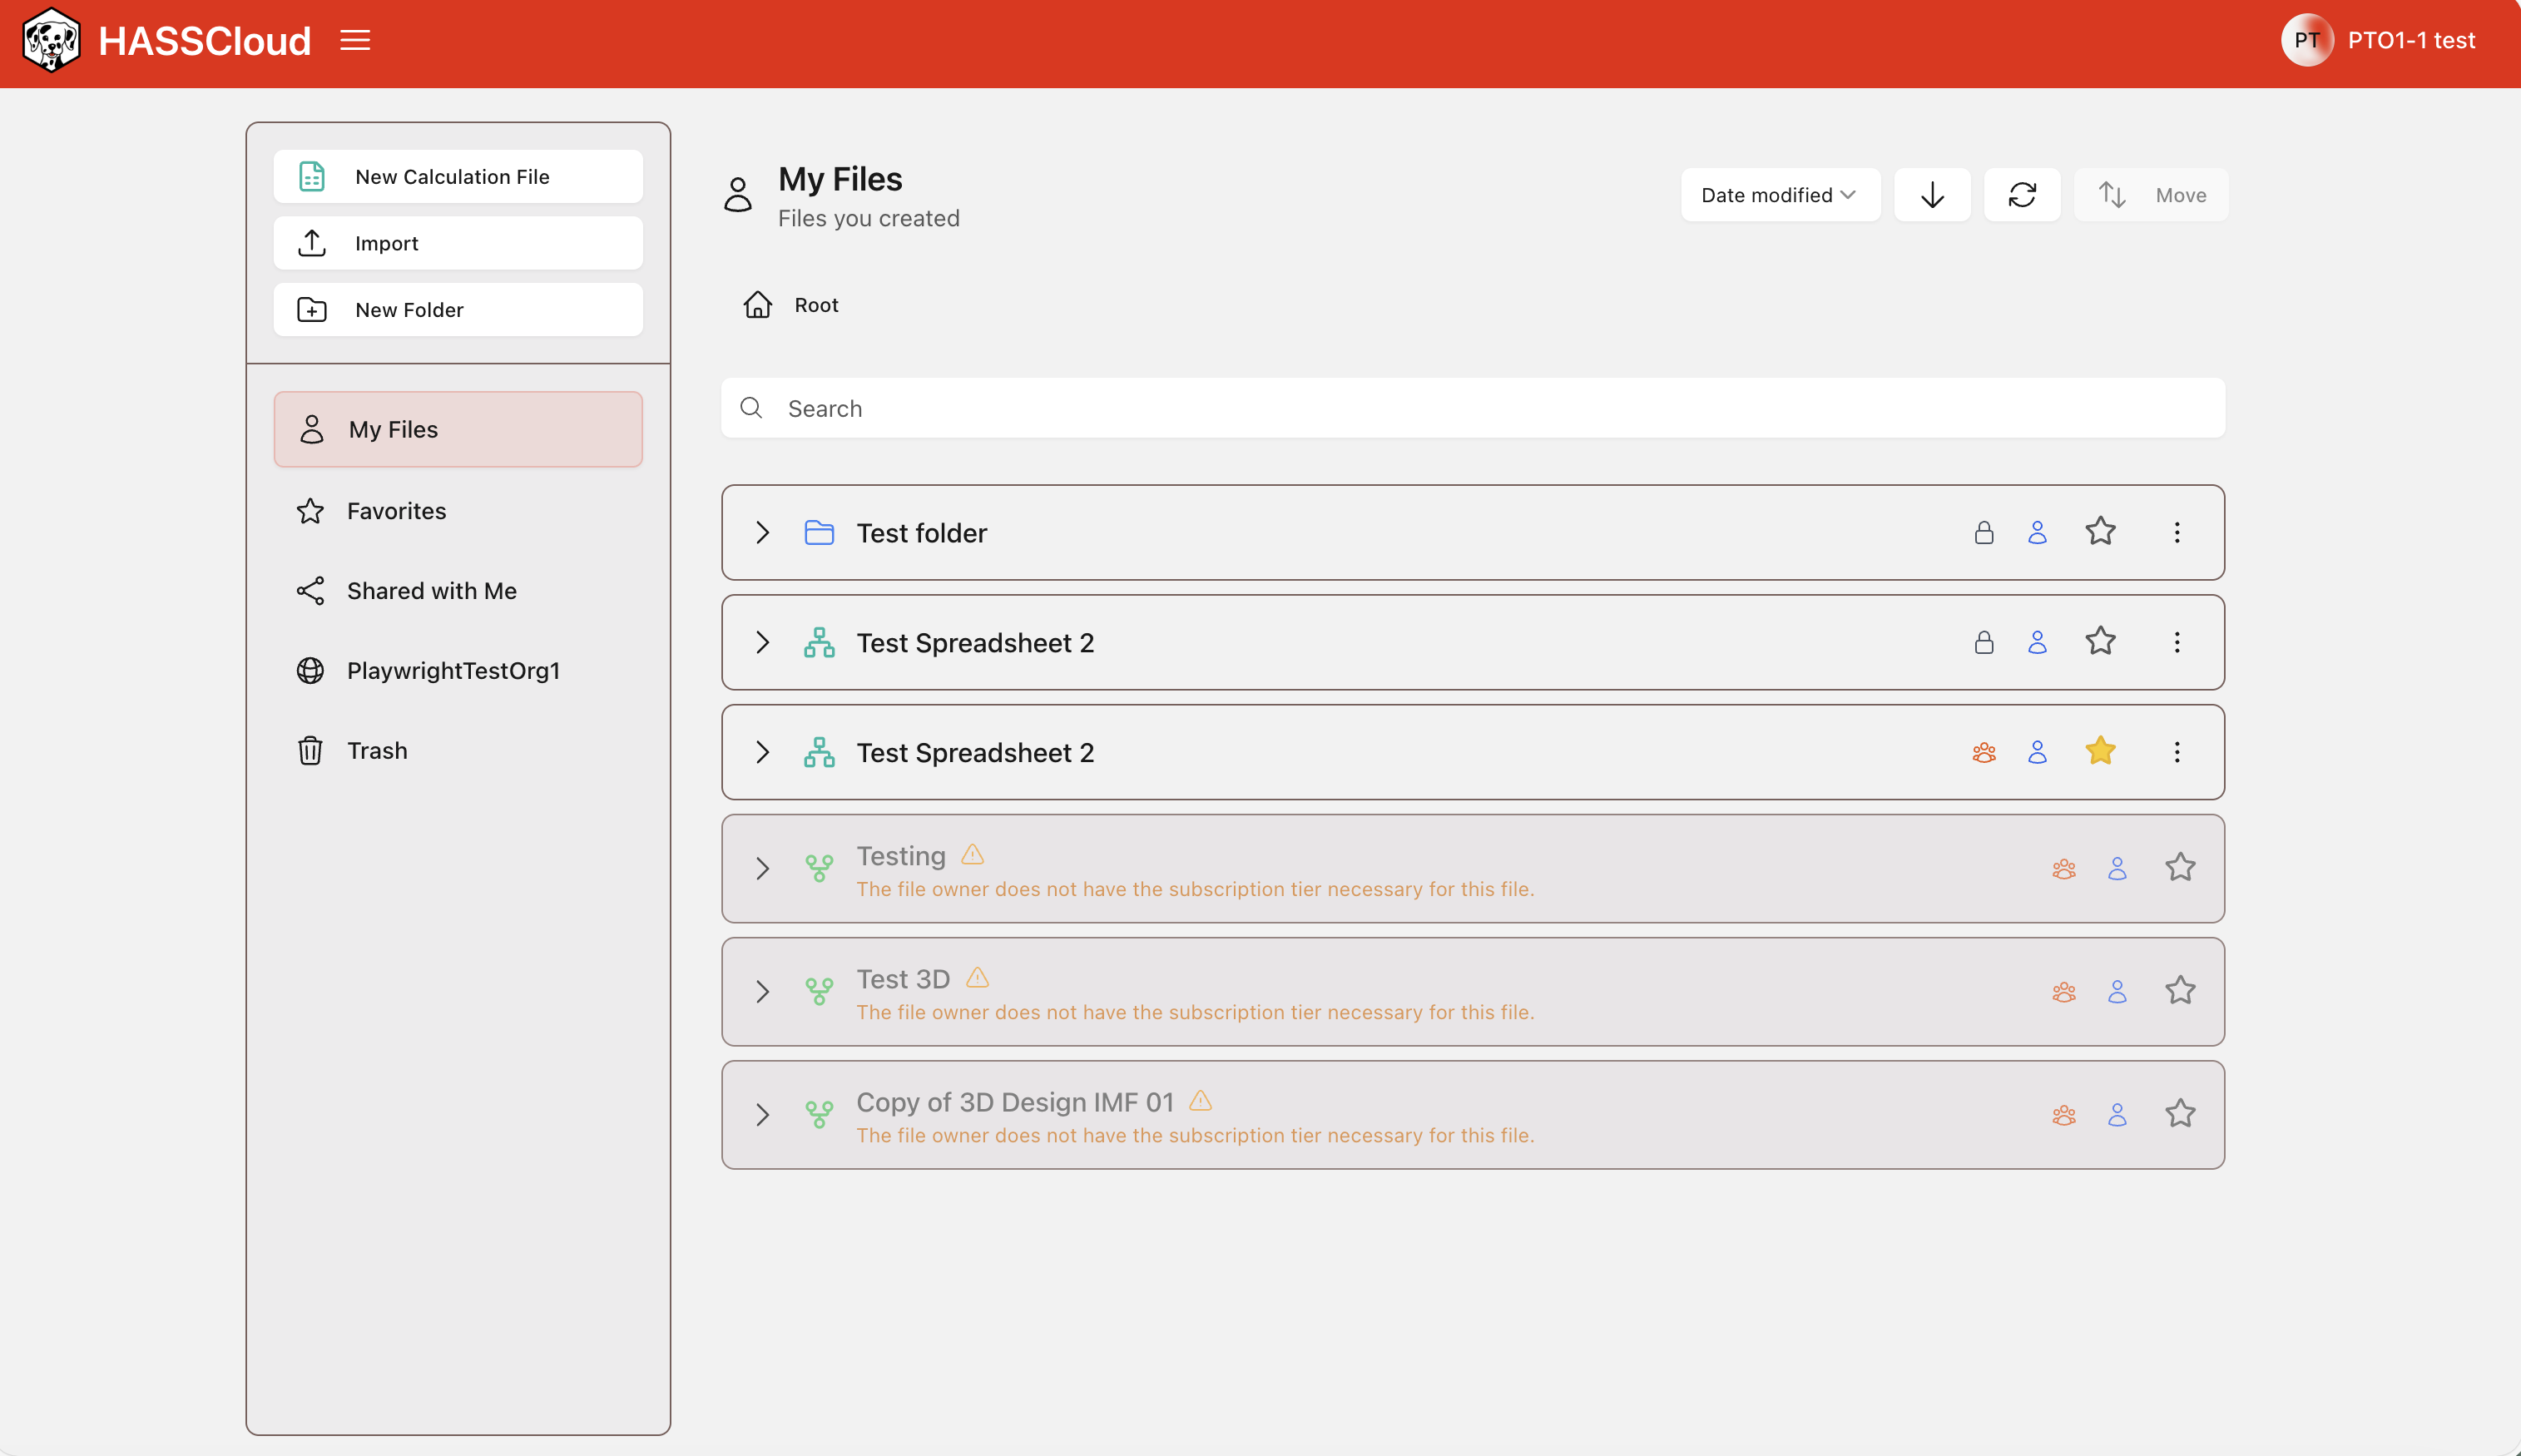Click the Root breadcrumb label
The height and width of the screenshot is (1456, 2521).
pyautogui.click(x=816, y=305)
